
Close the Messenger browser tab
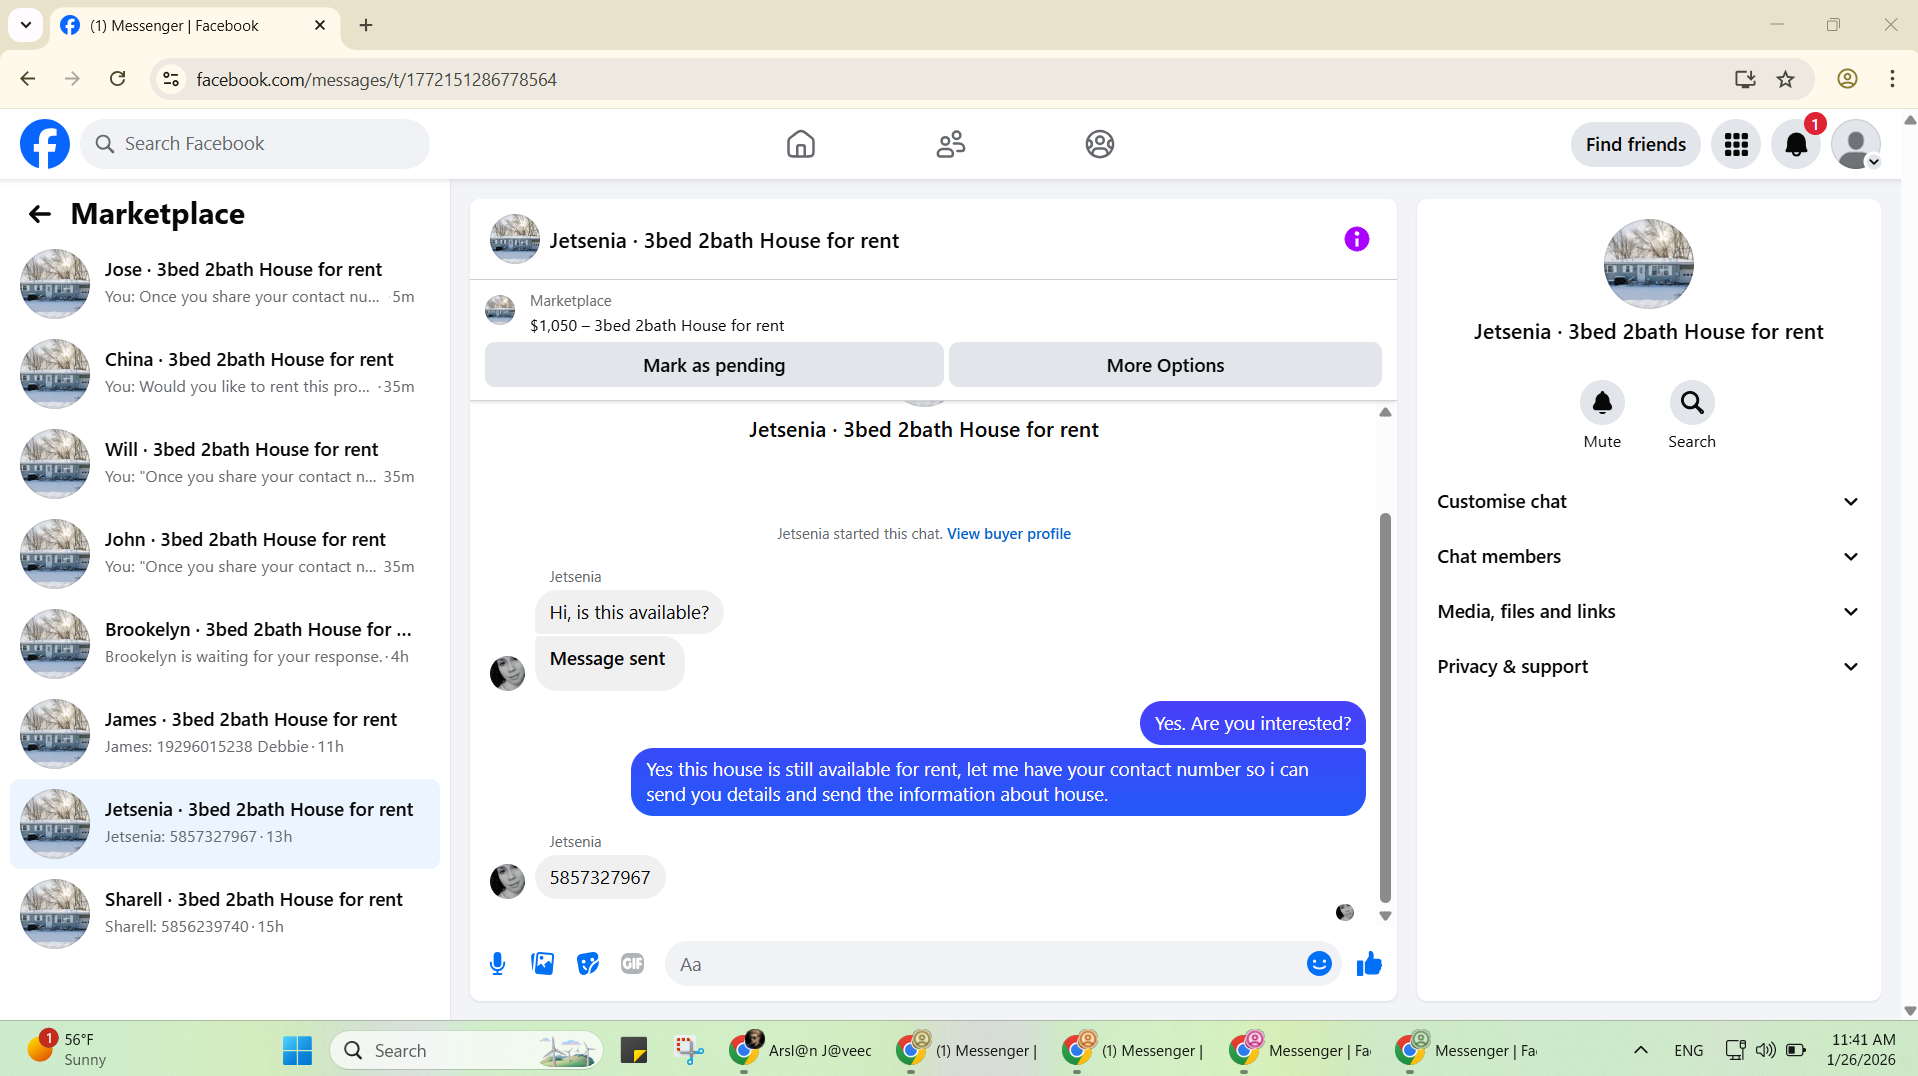320,26
